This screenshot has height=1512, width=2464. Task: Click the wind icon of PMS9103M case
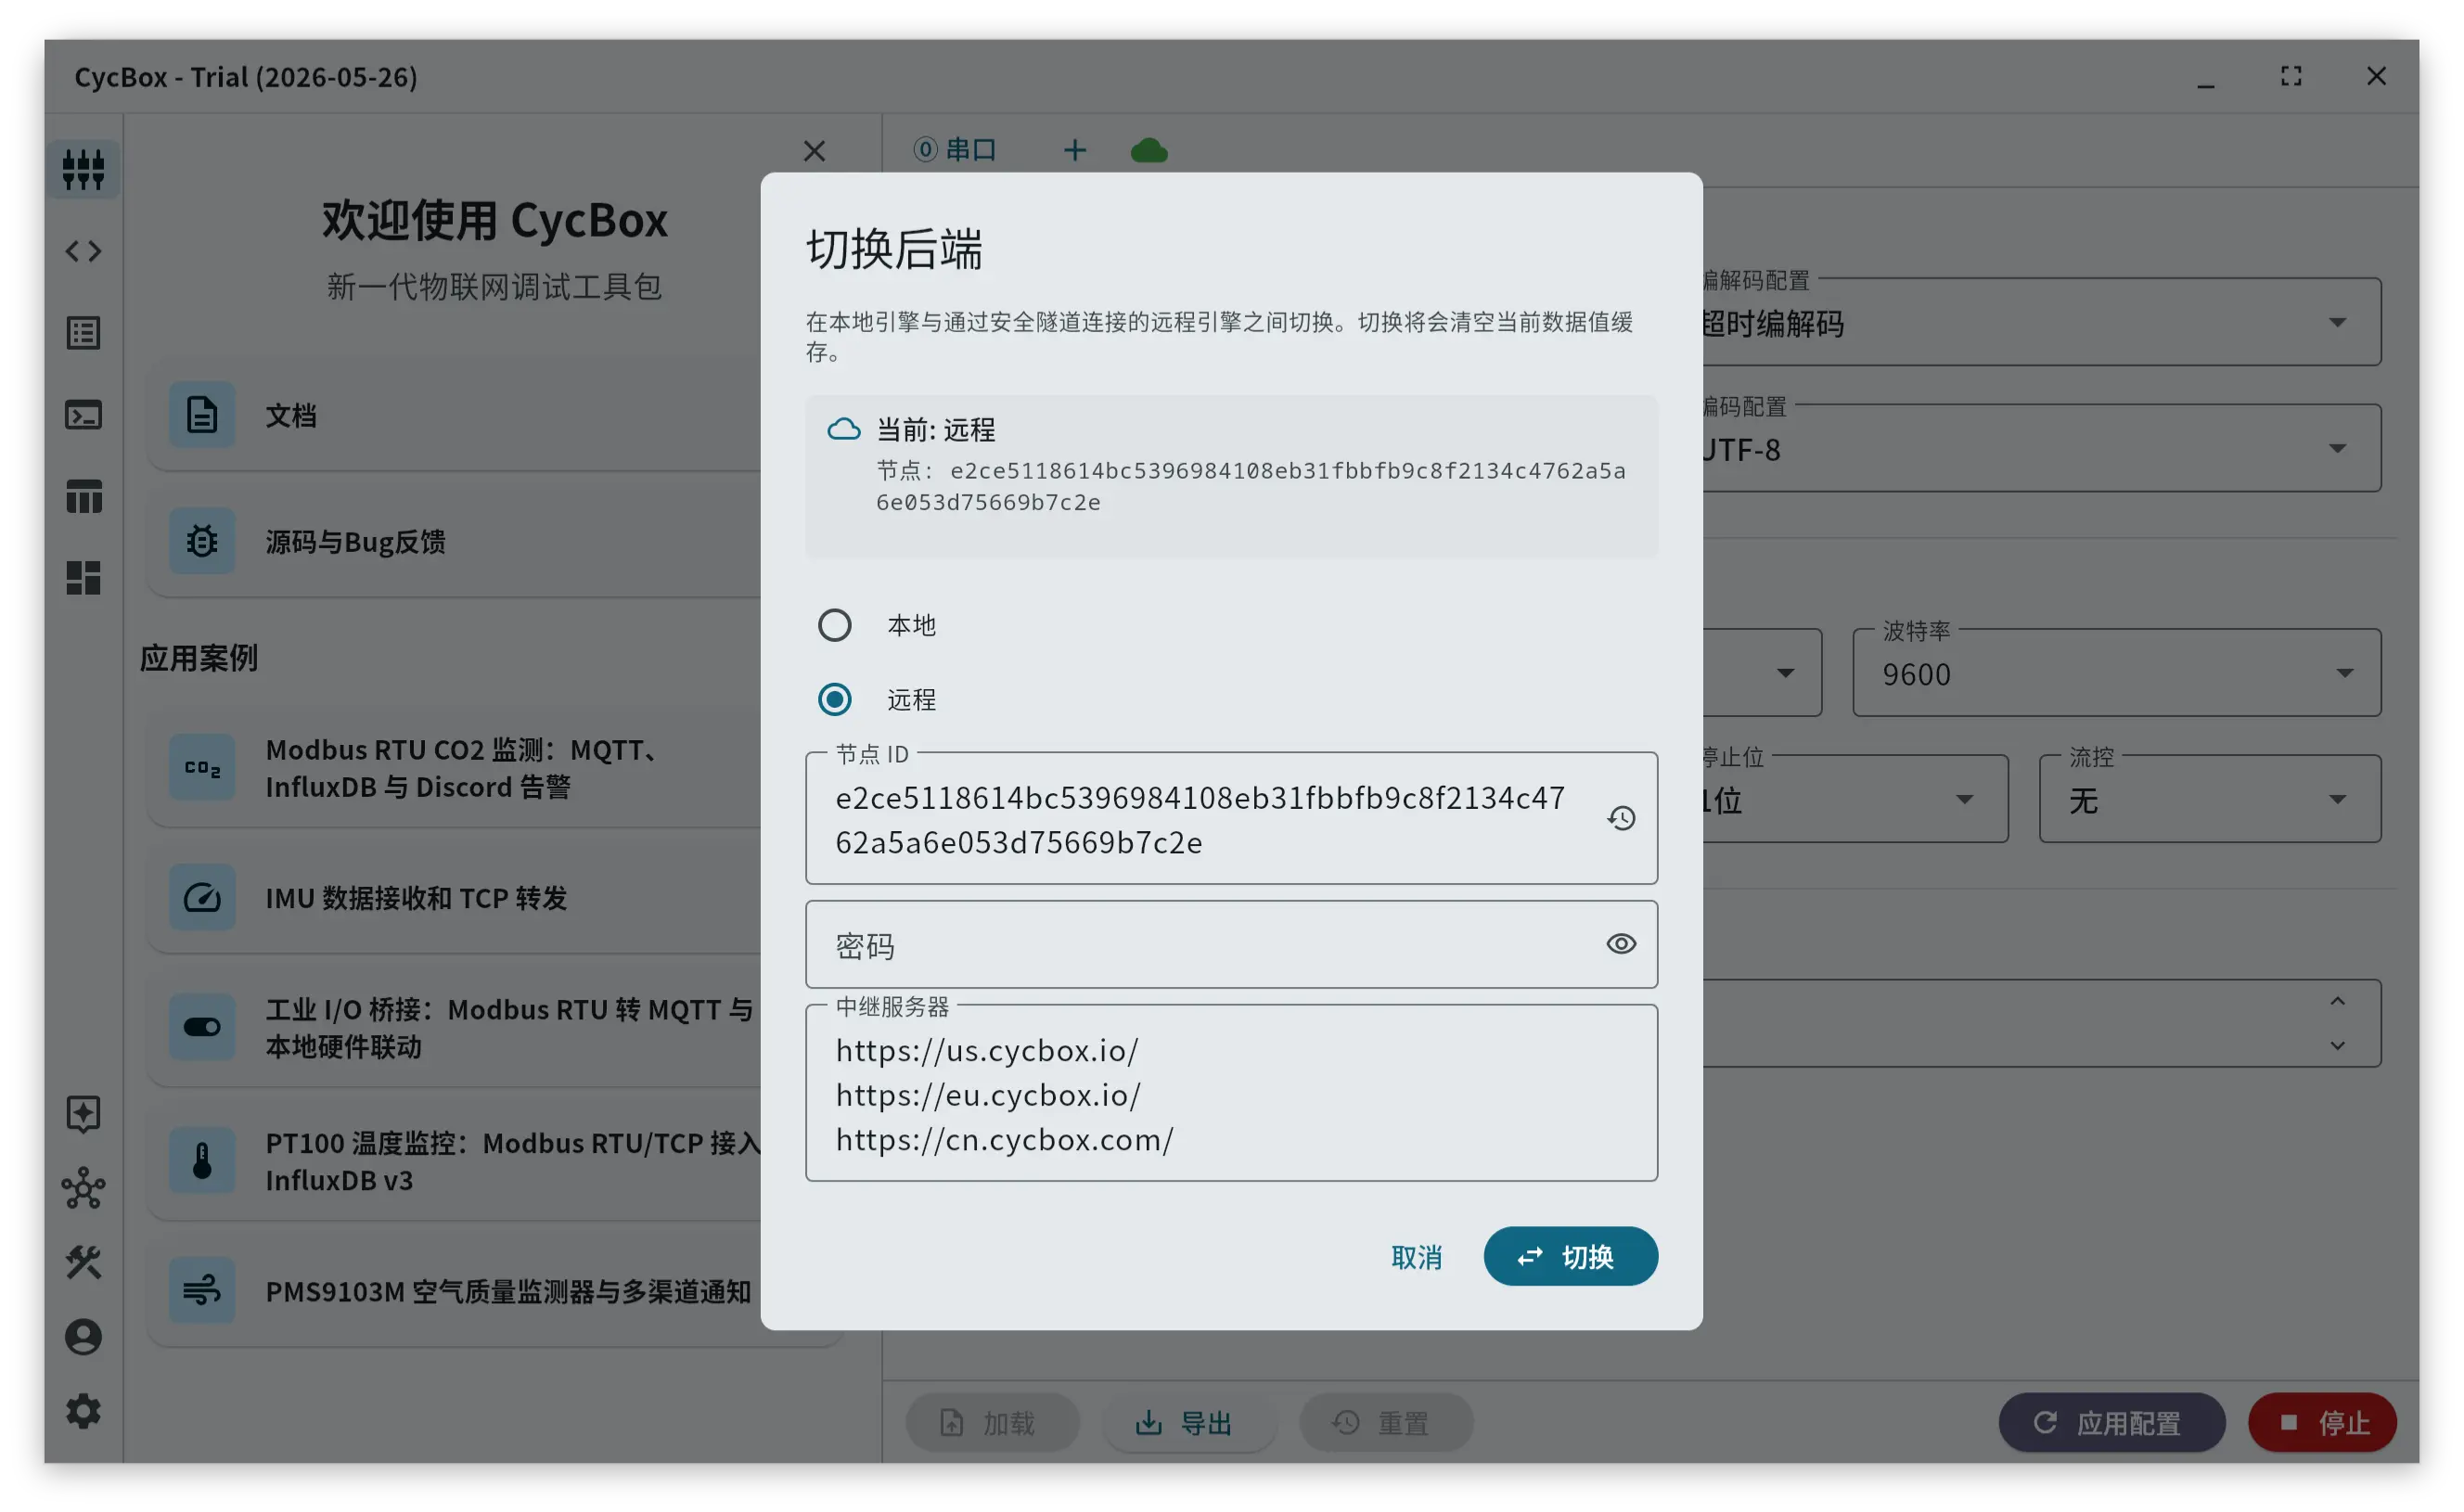click(202, 1290)
